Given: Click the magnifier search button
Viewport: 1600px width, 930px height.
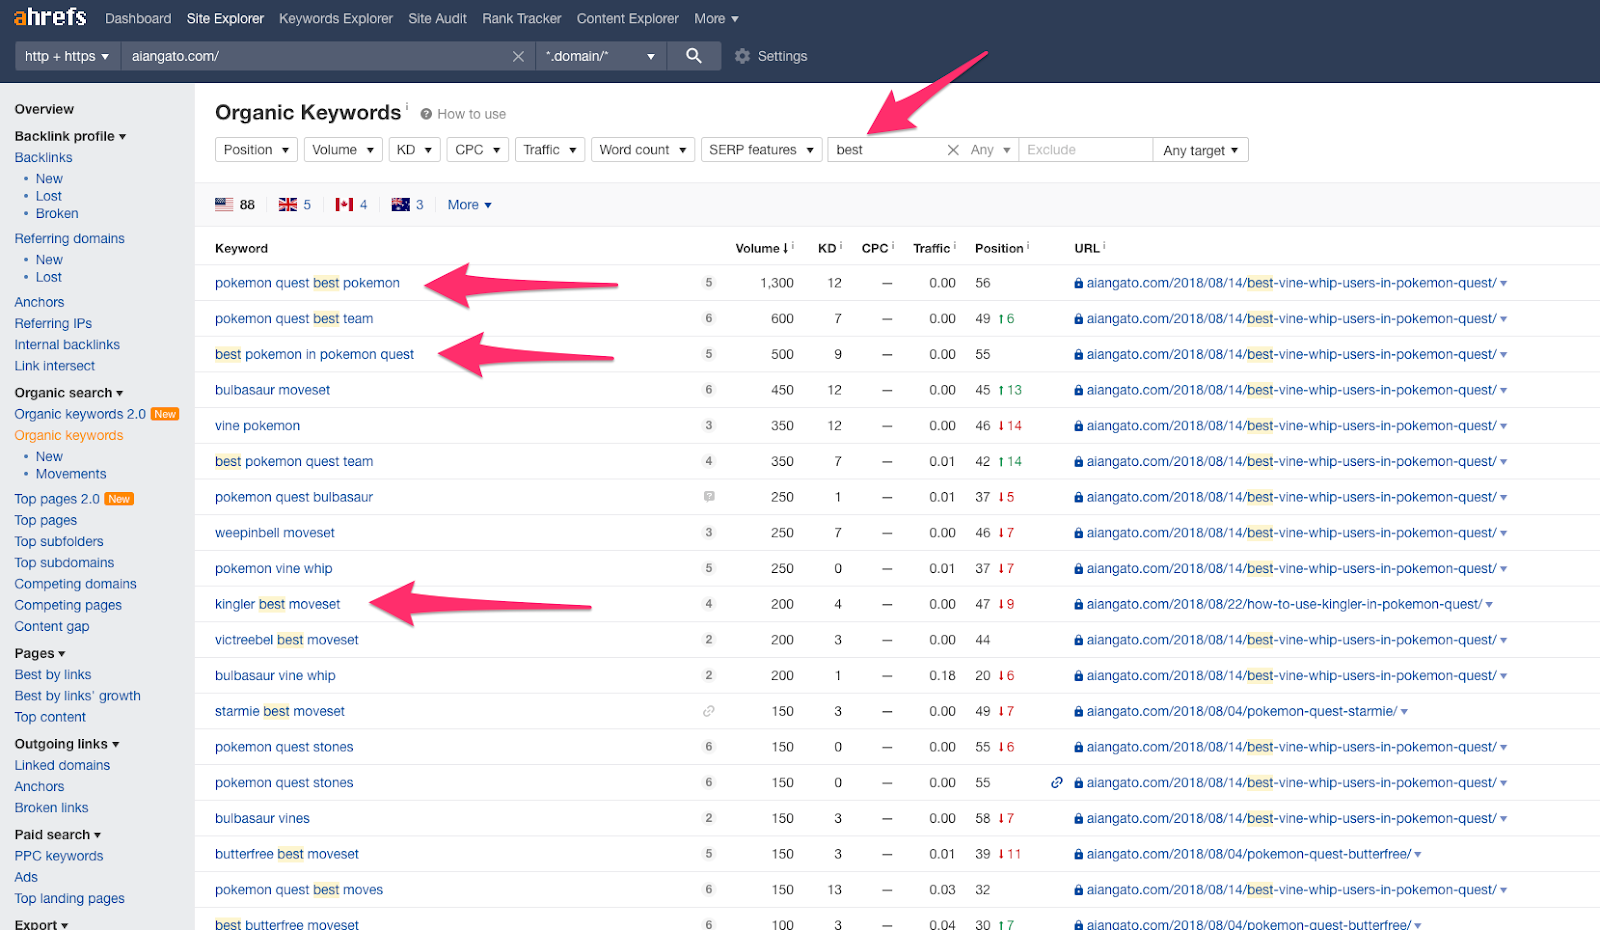Looking at the screenshot, I should [x=694, y=56].
